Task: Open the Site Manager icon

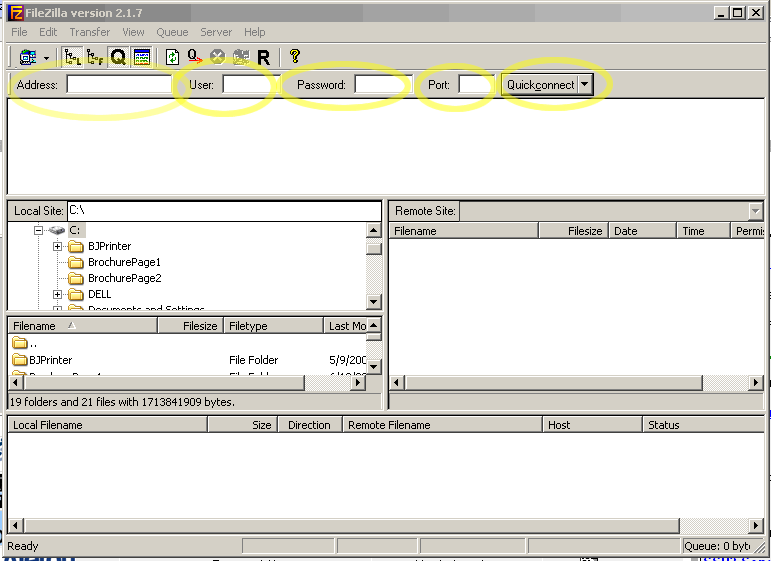Action: click(28, 57)
